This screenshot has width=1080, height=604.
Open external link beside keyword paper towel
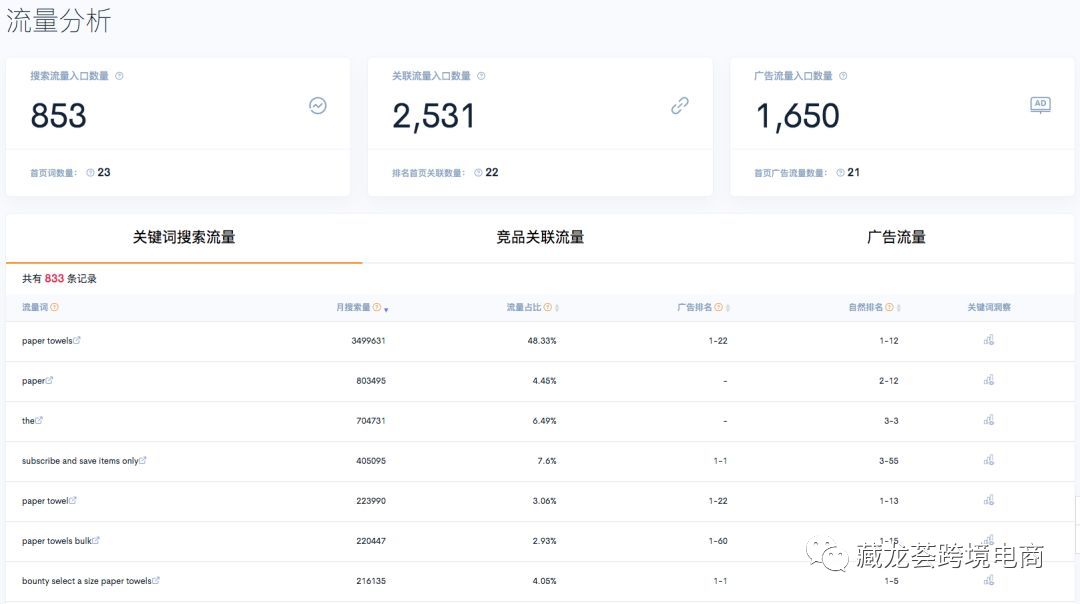[x=73, y=500]
